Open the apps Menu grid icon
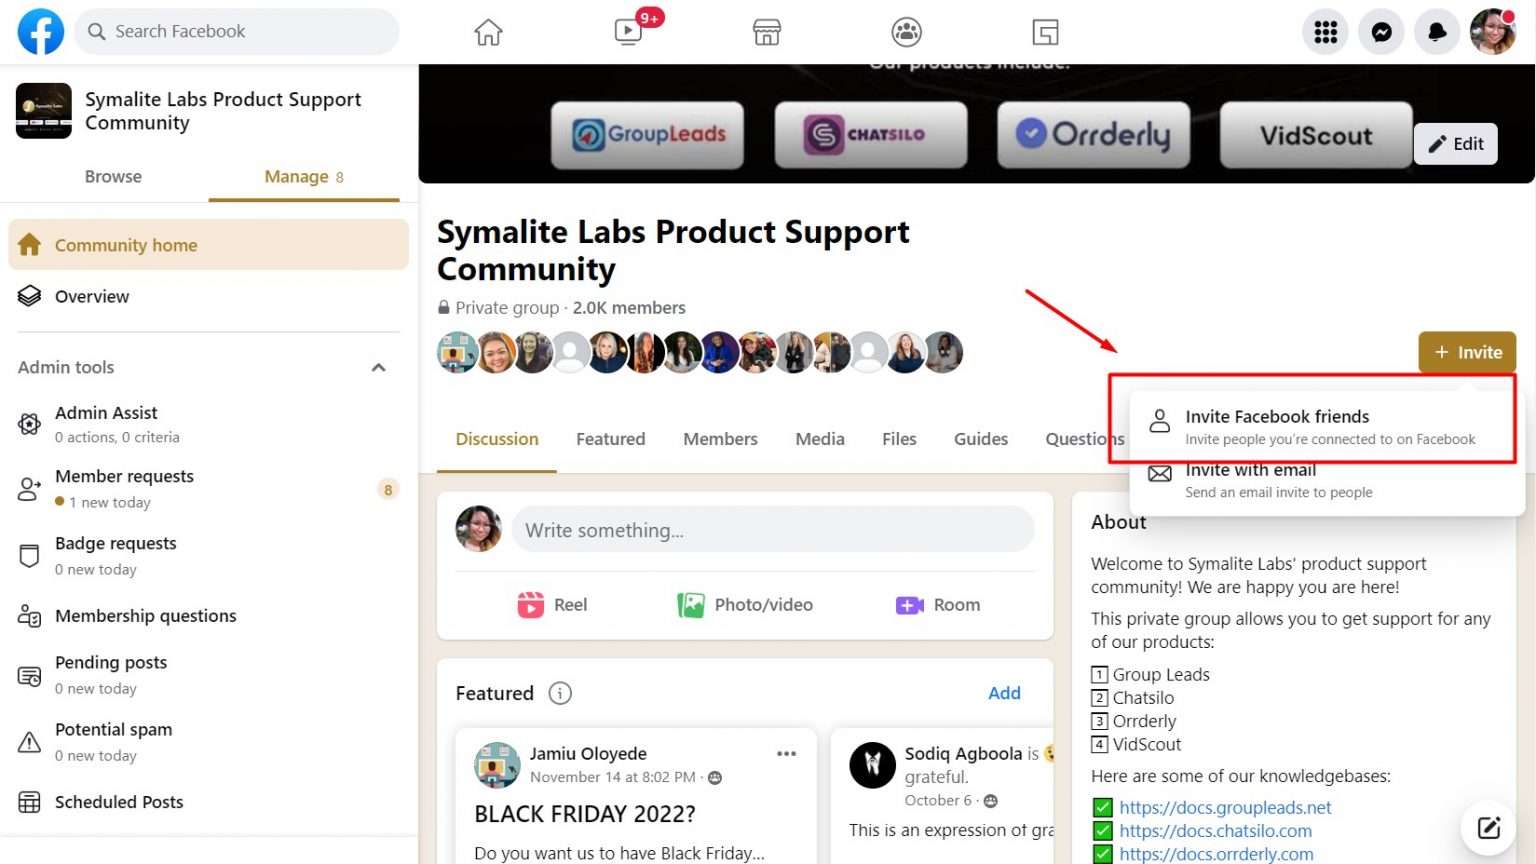 click(1325, 31)
